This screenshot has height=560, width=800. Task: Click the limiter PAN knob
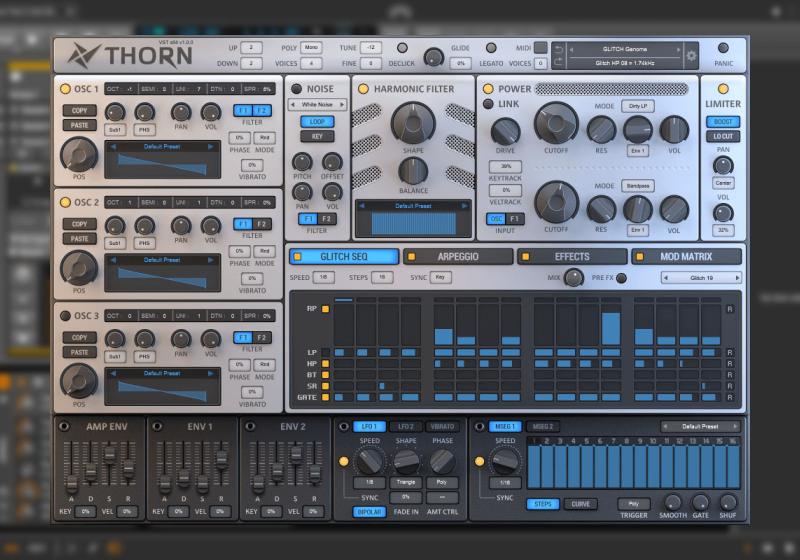coord(723,165)
